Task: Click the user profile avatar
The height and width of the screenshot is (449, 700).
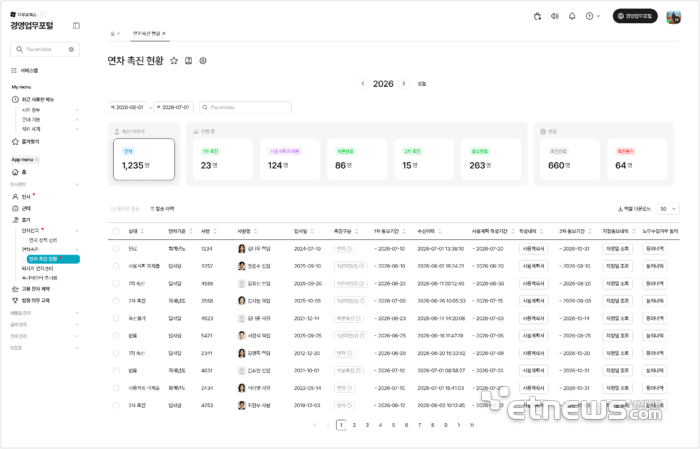Action: 673,17
